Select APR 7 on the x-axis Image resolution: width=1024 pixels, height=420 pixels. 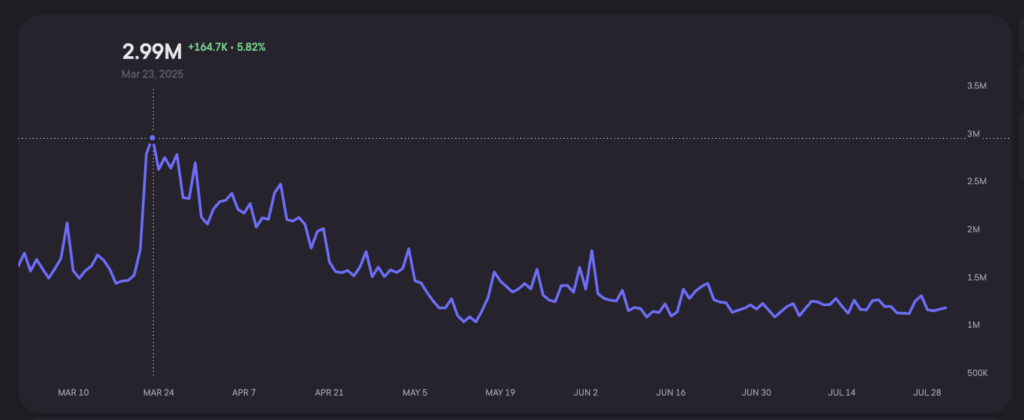243,393
